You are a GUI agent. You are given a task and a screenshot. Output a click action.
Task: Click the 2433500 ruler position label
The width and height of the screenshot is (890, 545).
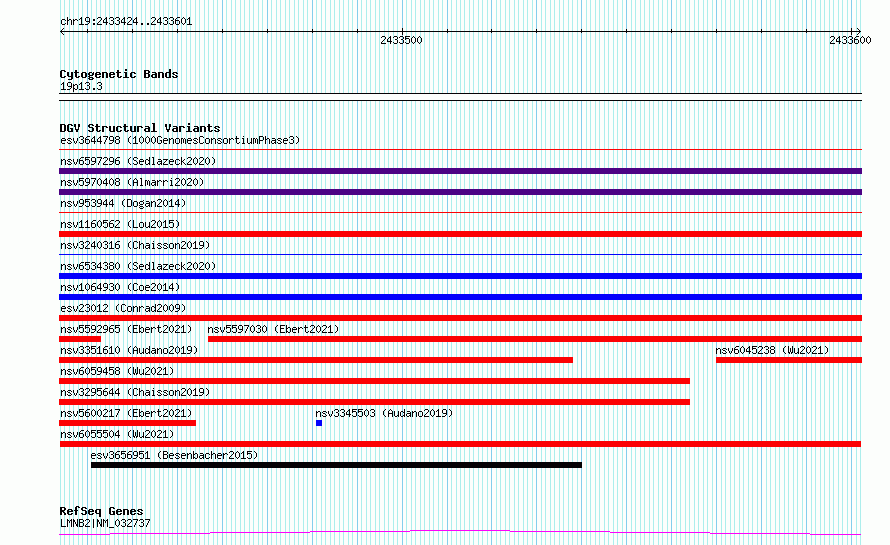click(401, 40)
